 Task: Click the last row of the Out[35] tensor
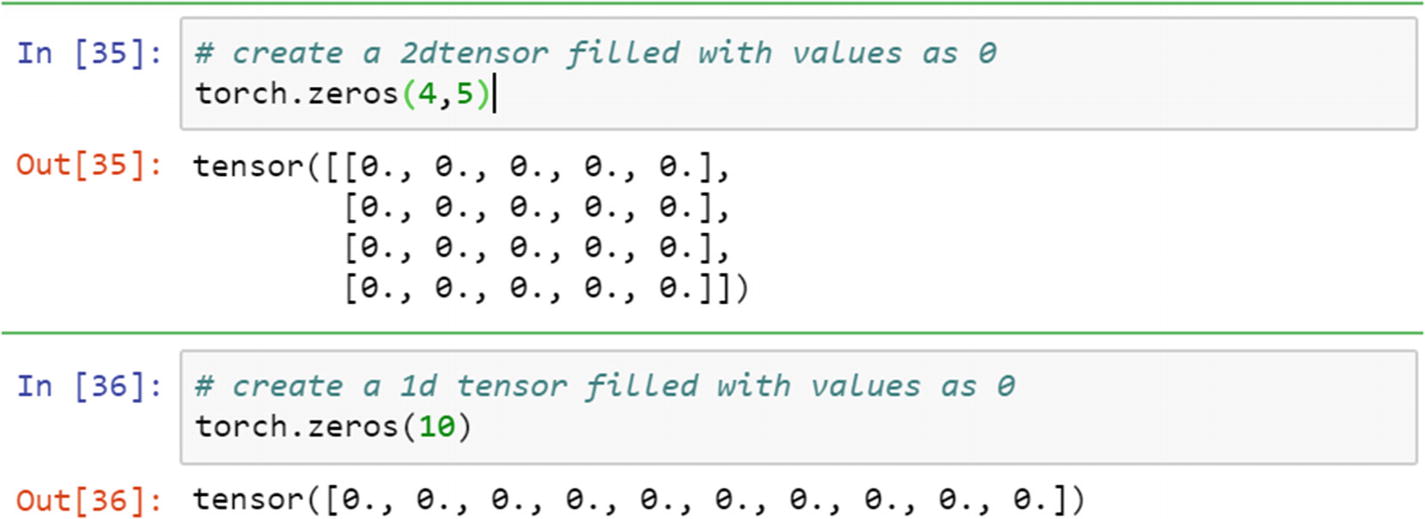(546, 289)
